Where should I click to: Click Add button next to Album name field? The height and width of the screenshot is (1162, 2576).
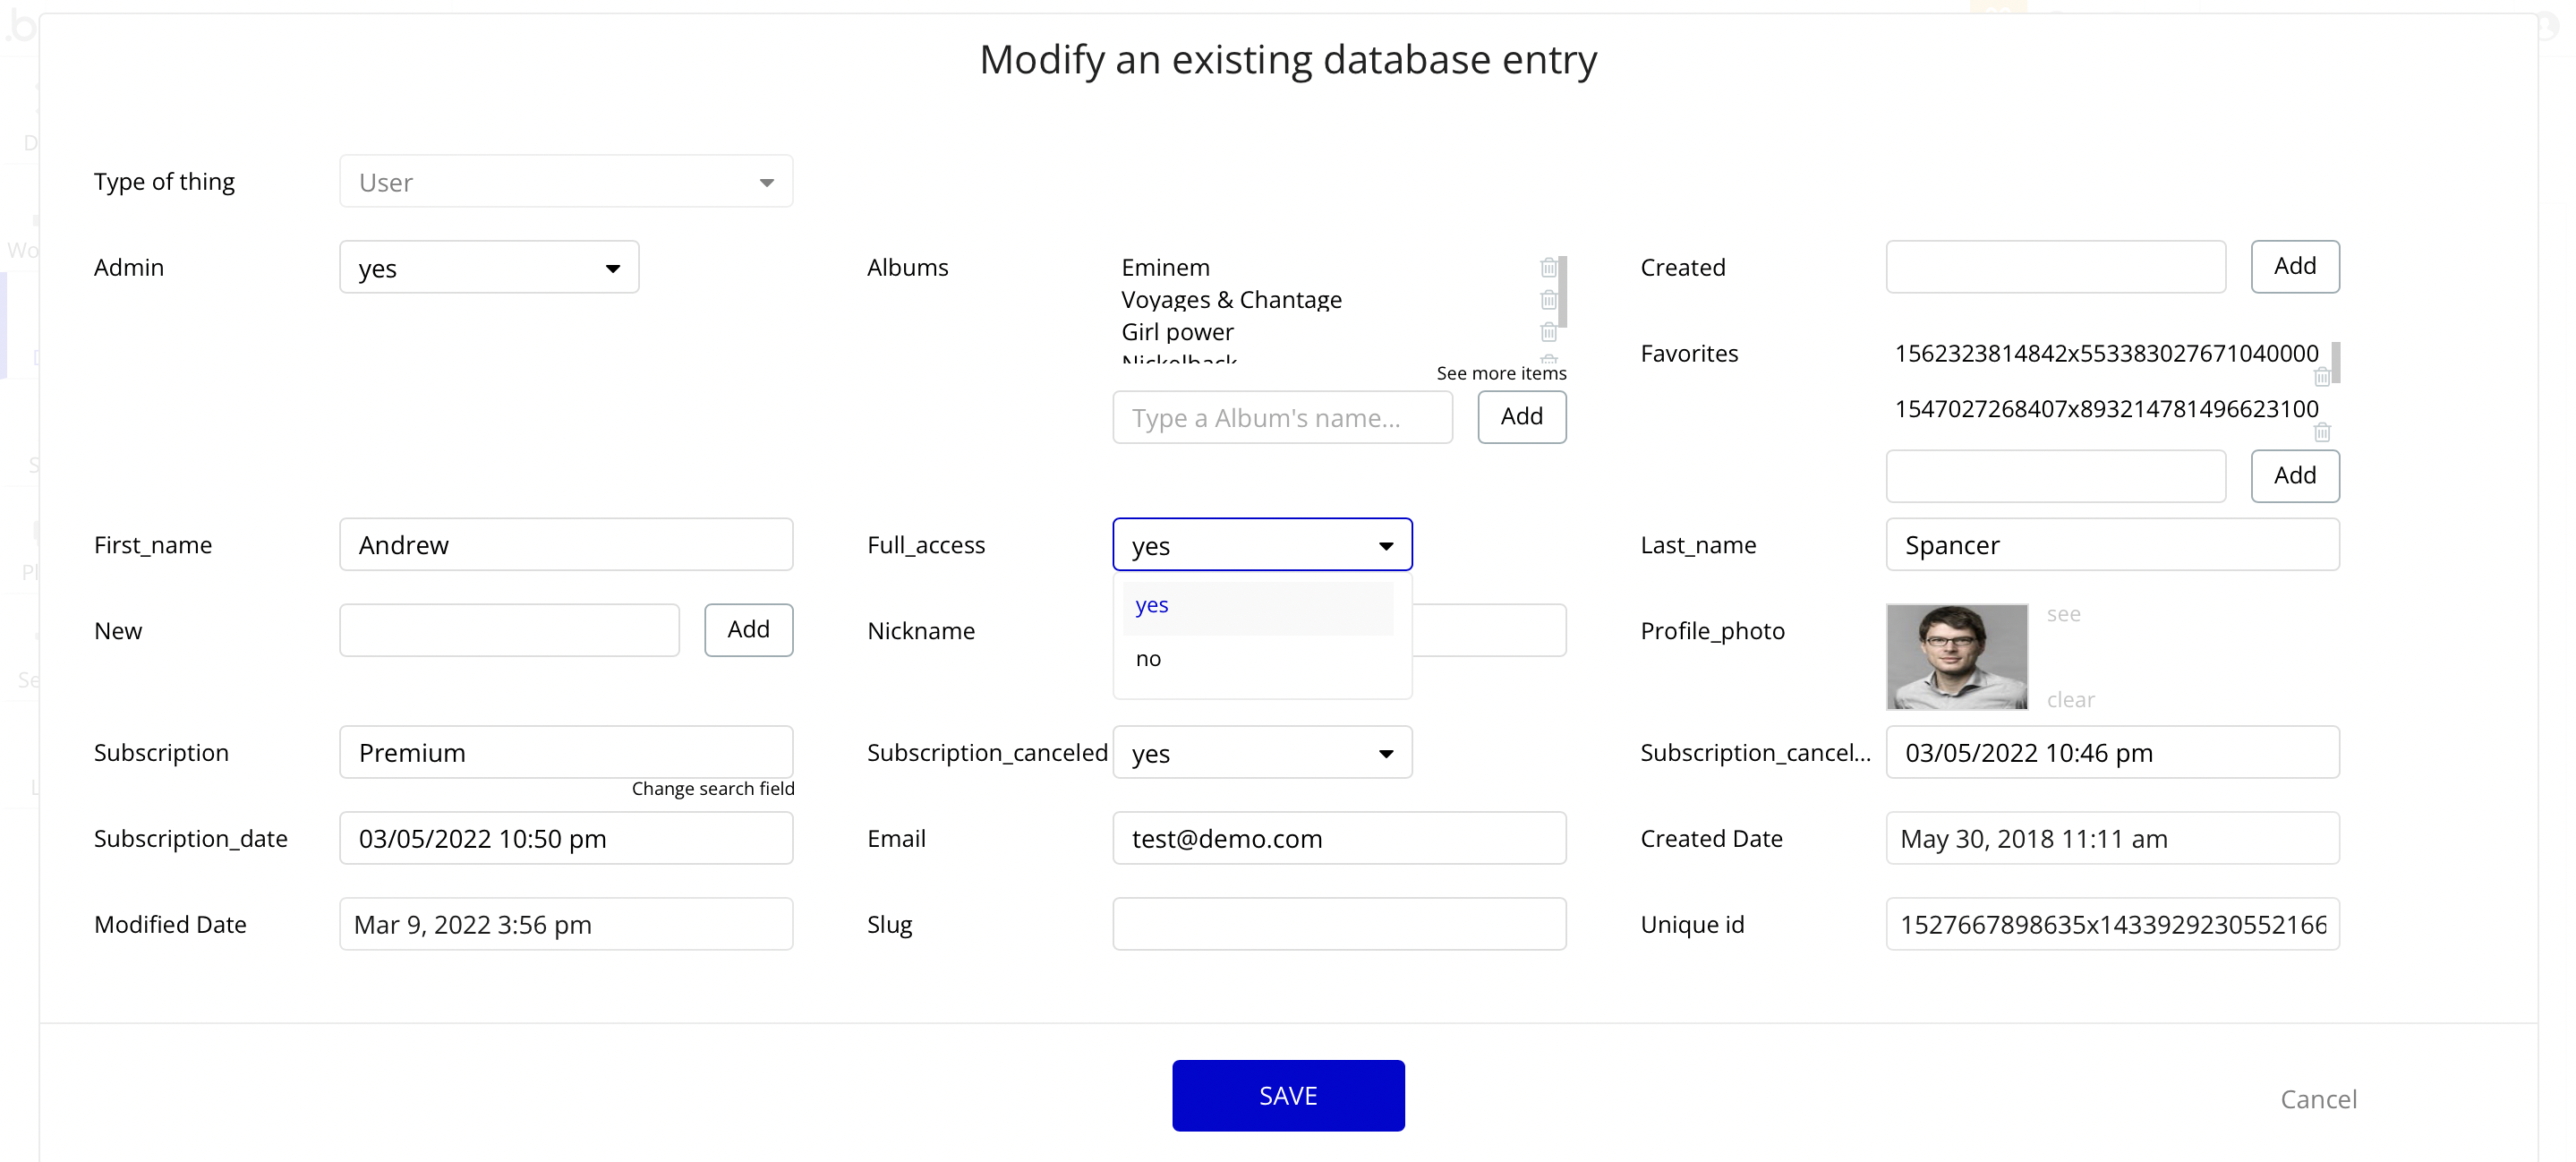tap(1520, 417)
